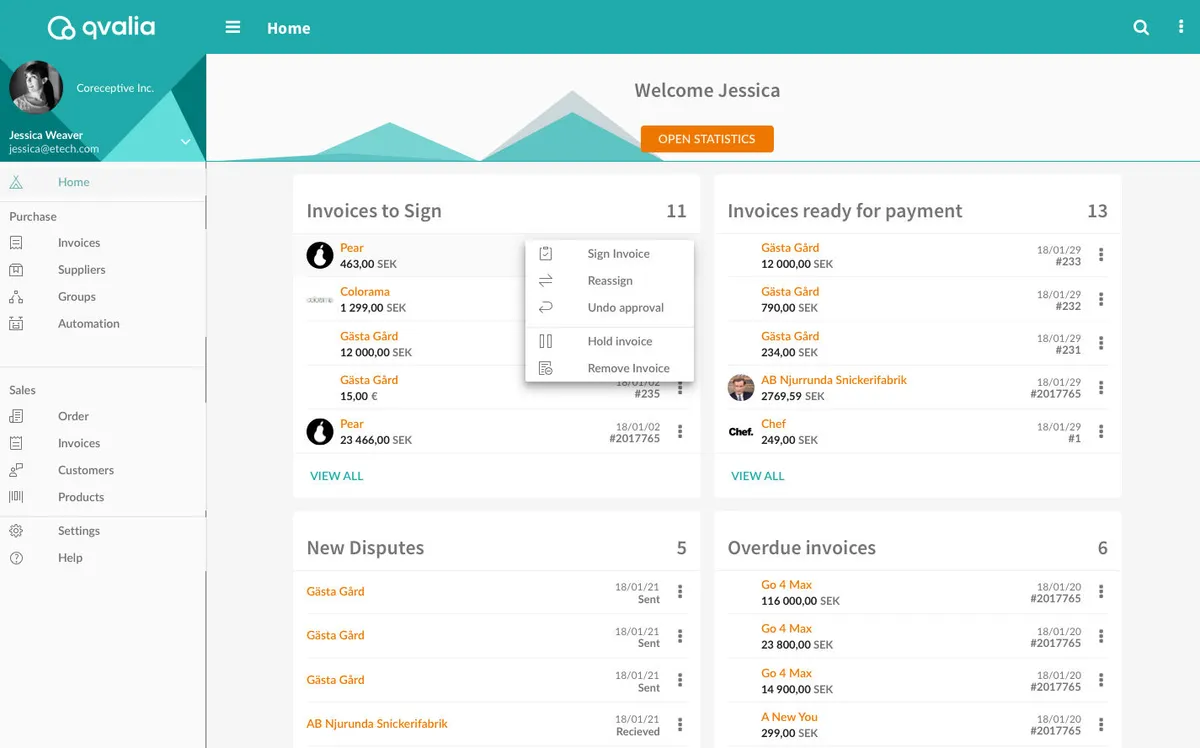Click the Overdue invoices count 6
1200x748 pixels.
point(1102,548)
